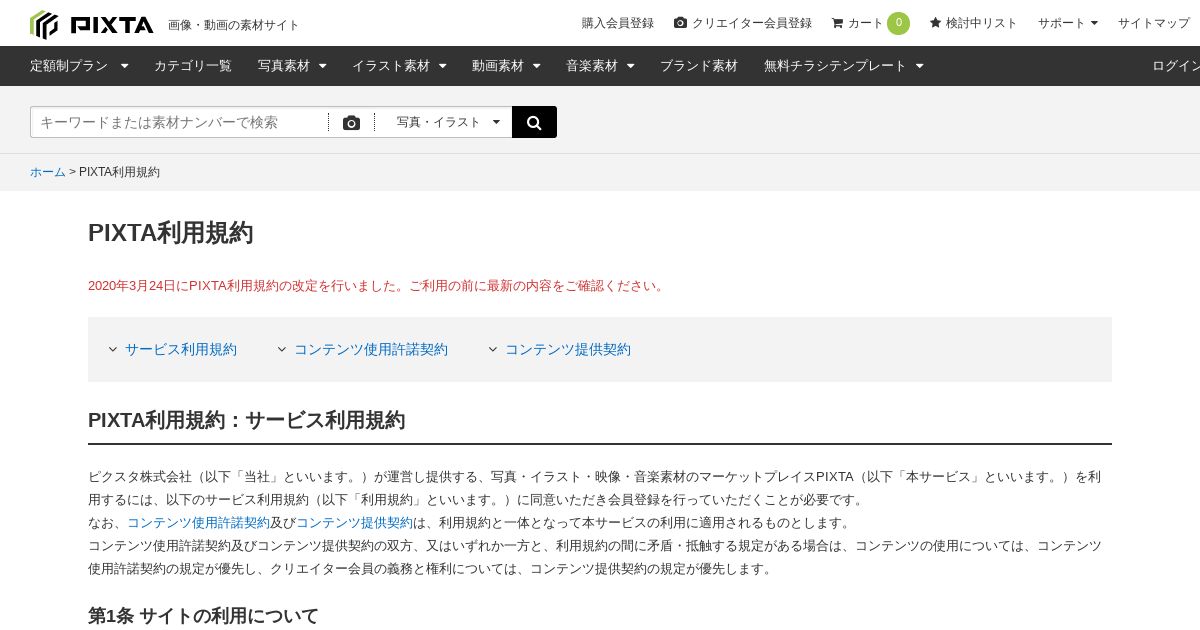
Task: Select カテゴリ一覧 in navigation bar
Action: click(x=193, y=66)
